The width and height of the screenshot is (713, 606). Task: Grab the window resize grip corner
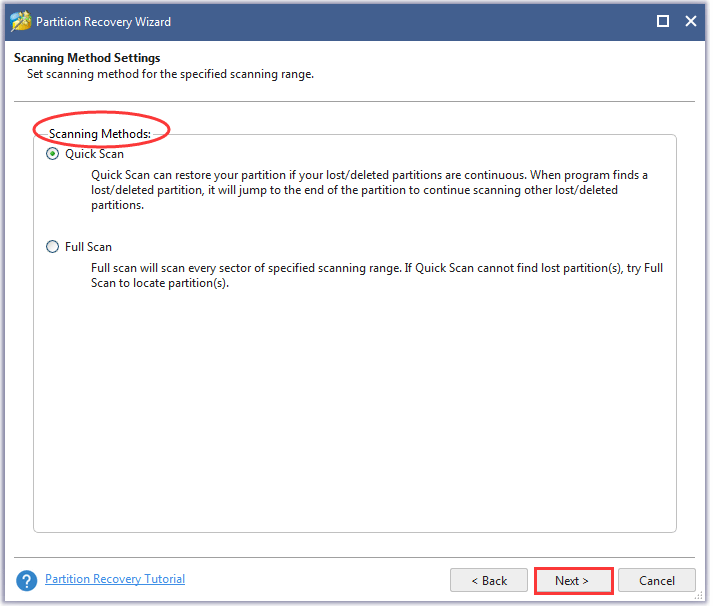pos(699,596)
